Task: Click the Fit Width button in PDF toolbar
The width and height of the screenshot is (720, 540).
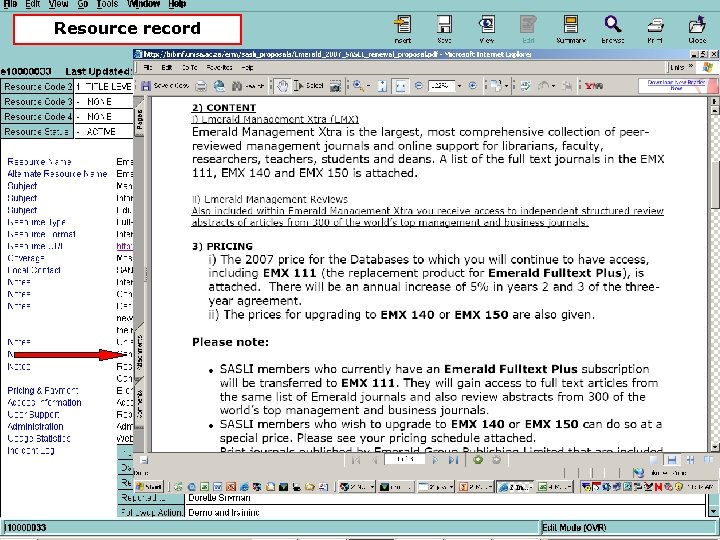Action: tap(400, 86)
